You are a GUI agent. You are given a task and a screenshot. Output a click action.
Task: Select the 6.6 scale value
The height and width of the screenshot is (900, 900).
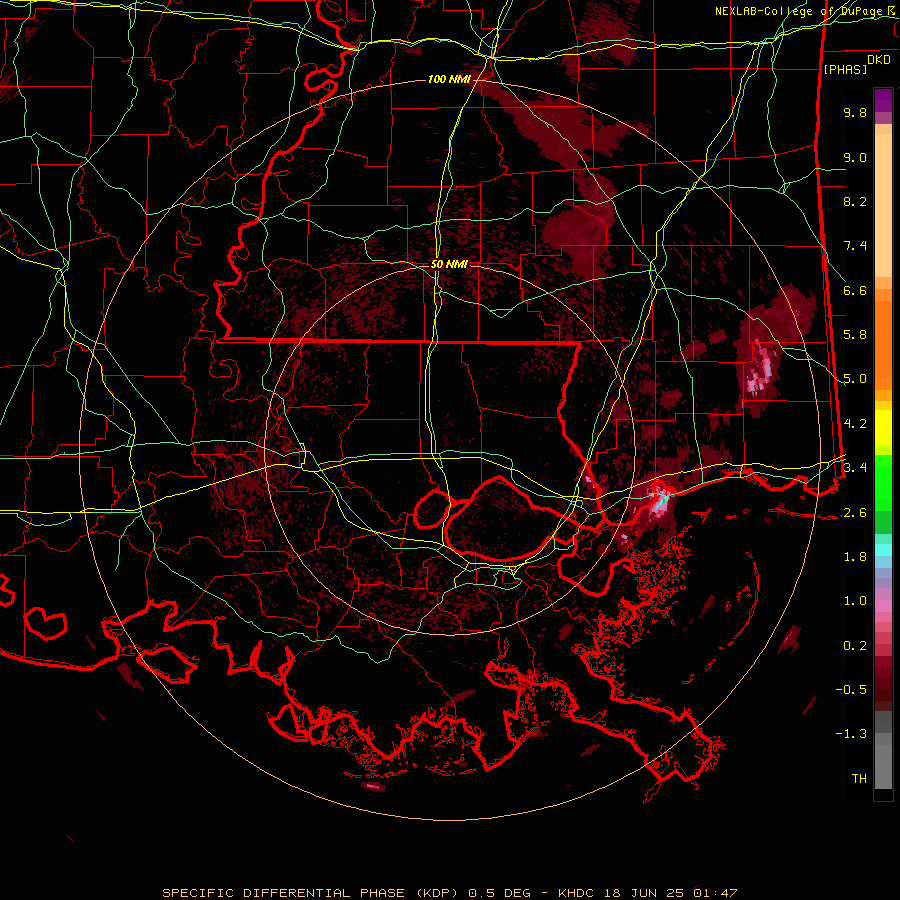click(855, 290)
